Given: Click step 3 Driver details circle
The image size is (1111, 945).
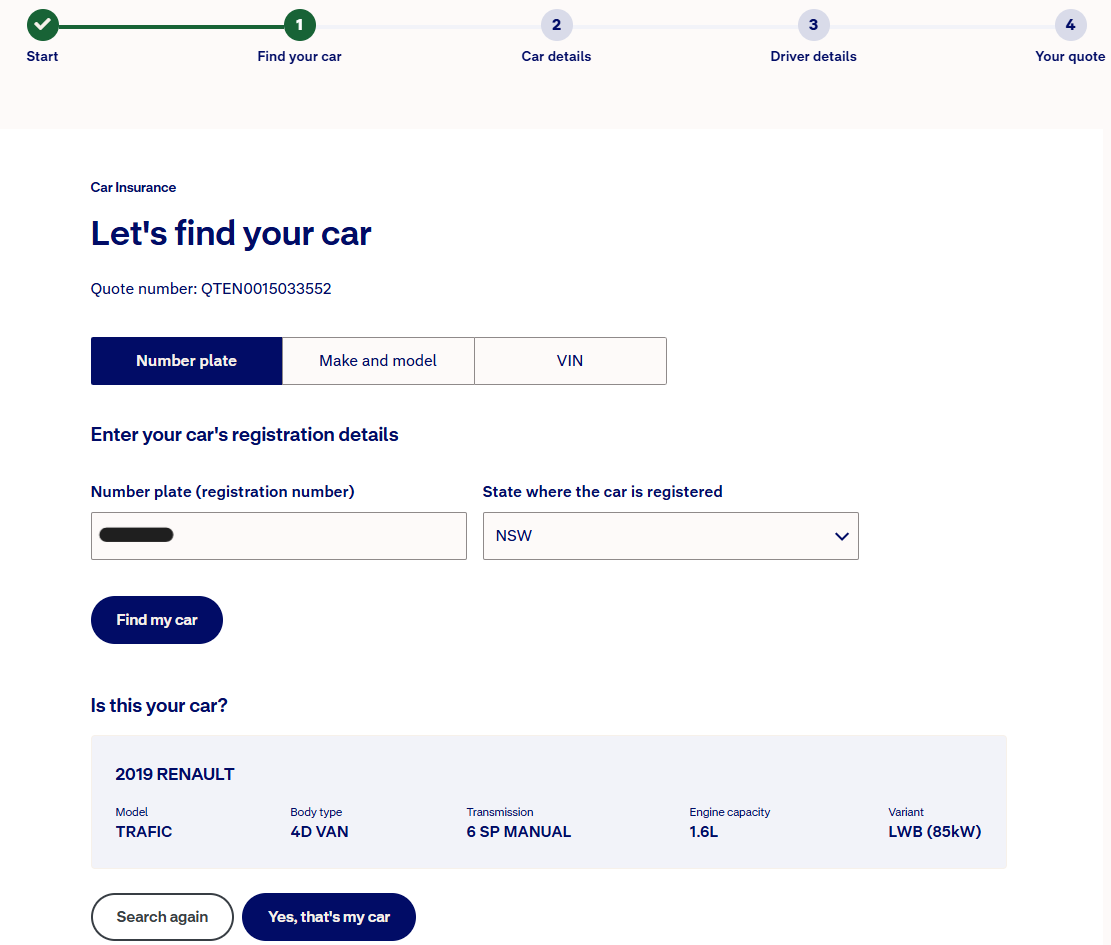Looking at the screenshot, I should [x=813, y=25].
